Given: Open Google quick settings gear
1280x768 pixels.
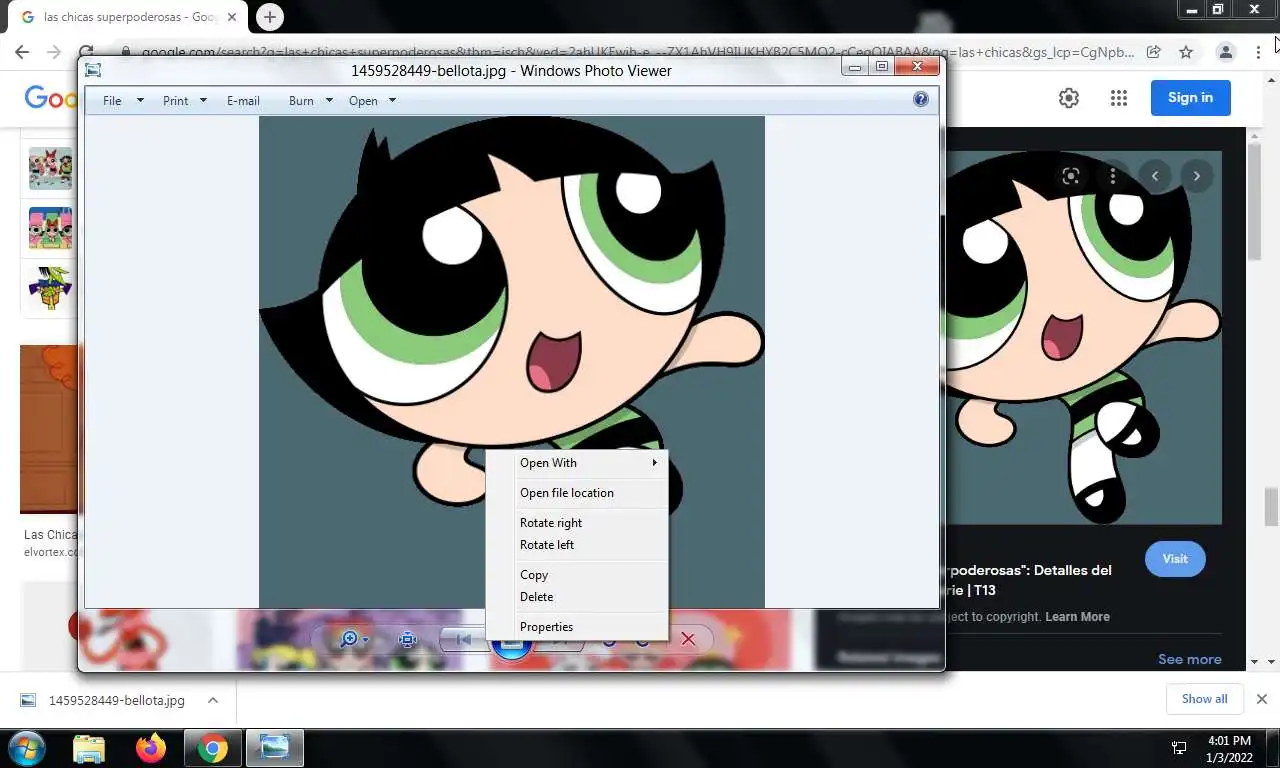Looking at the screenshot, I should [x=1069, y=98].
